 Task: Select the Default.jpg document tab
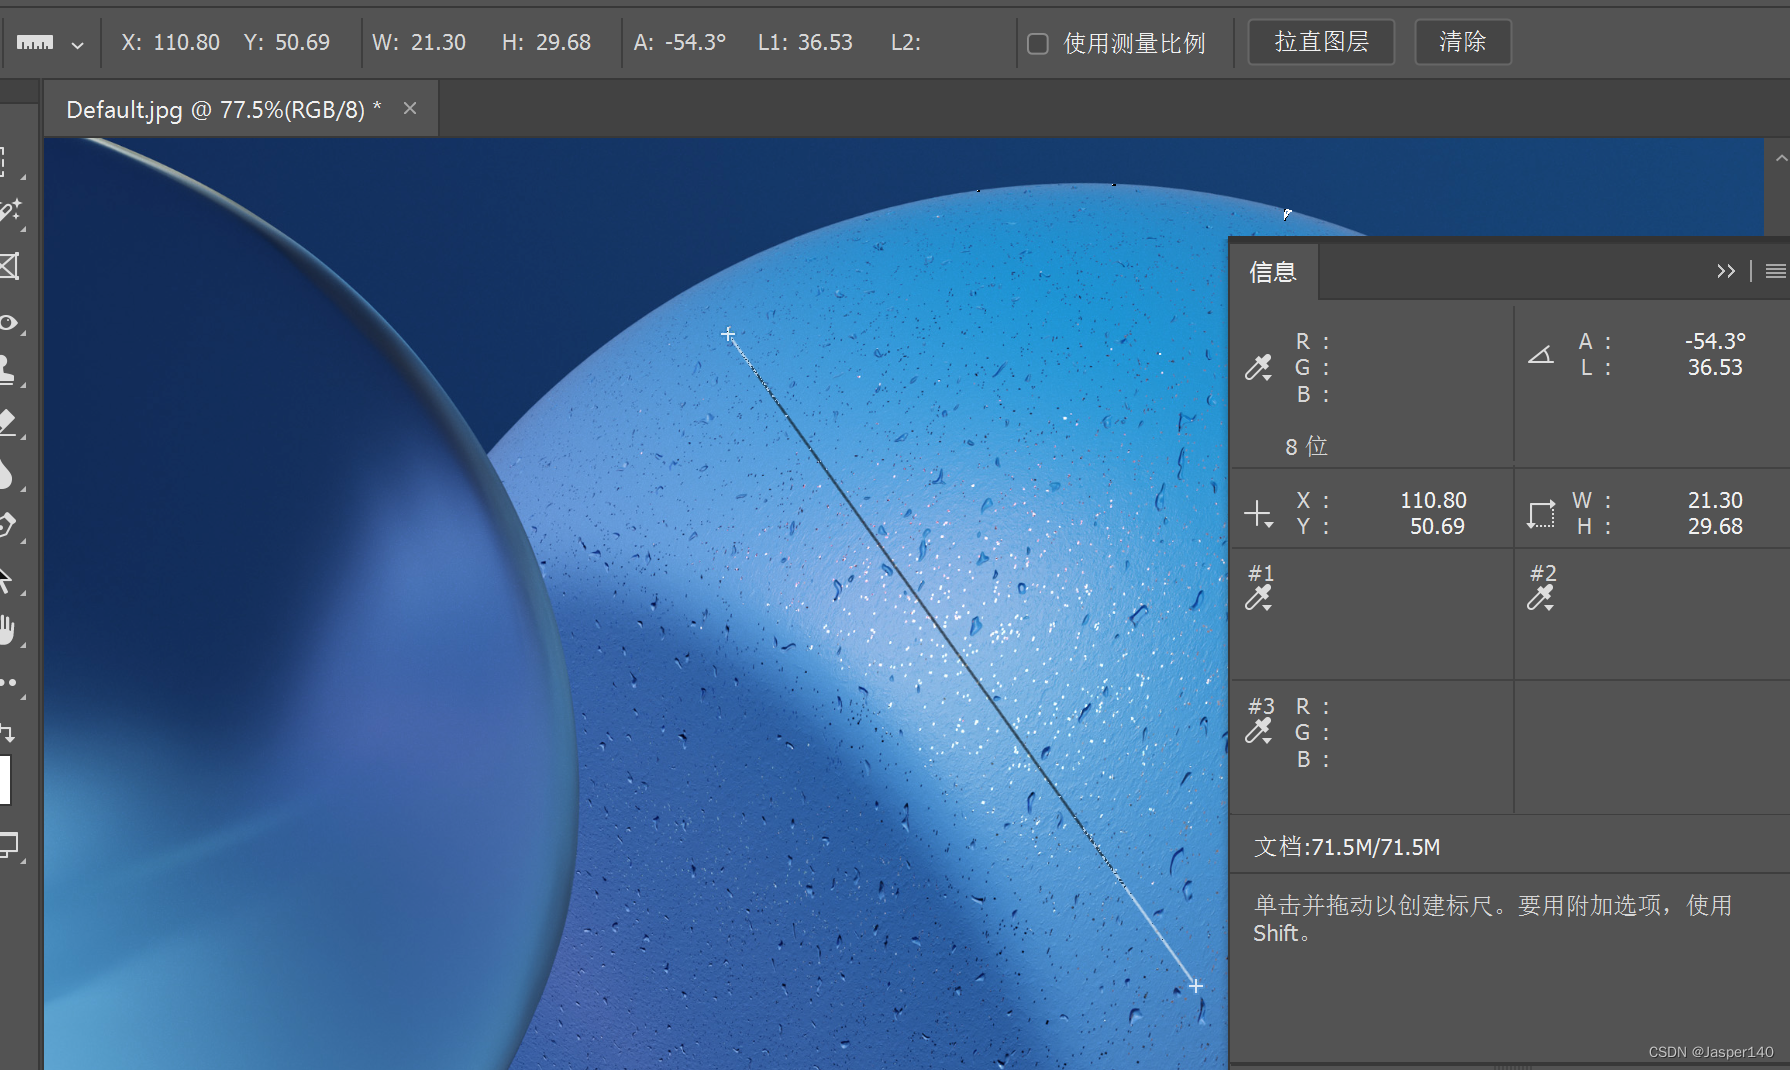[223, 110]
